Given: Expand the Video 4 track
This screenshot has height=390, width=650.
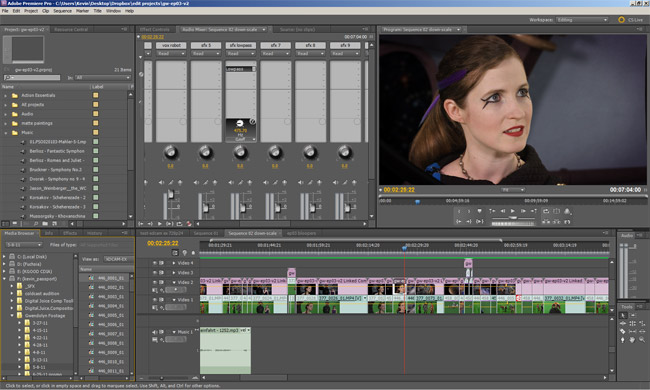Looking at the screenshot, I should coord(174,263).
